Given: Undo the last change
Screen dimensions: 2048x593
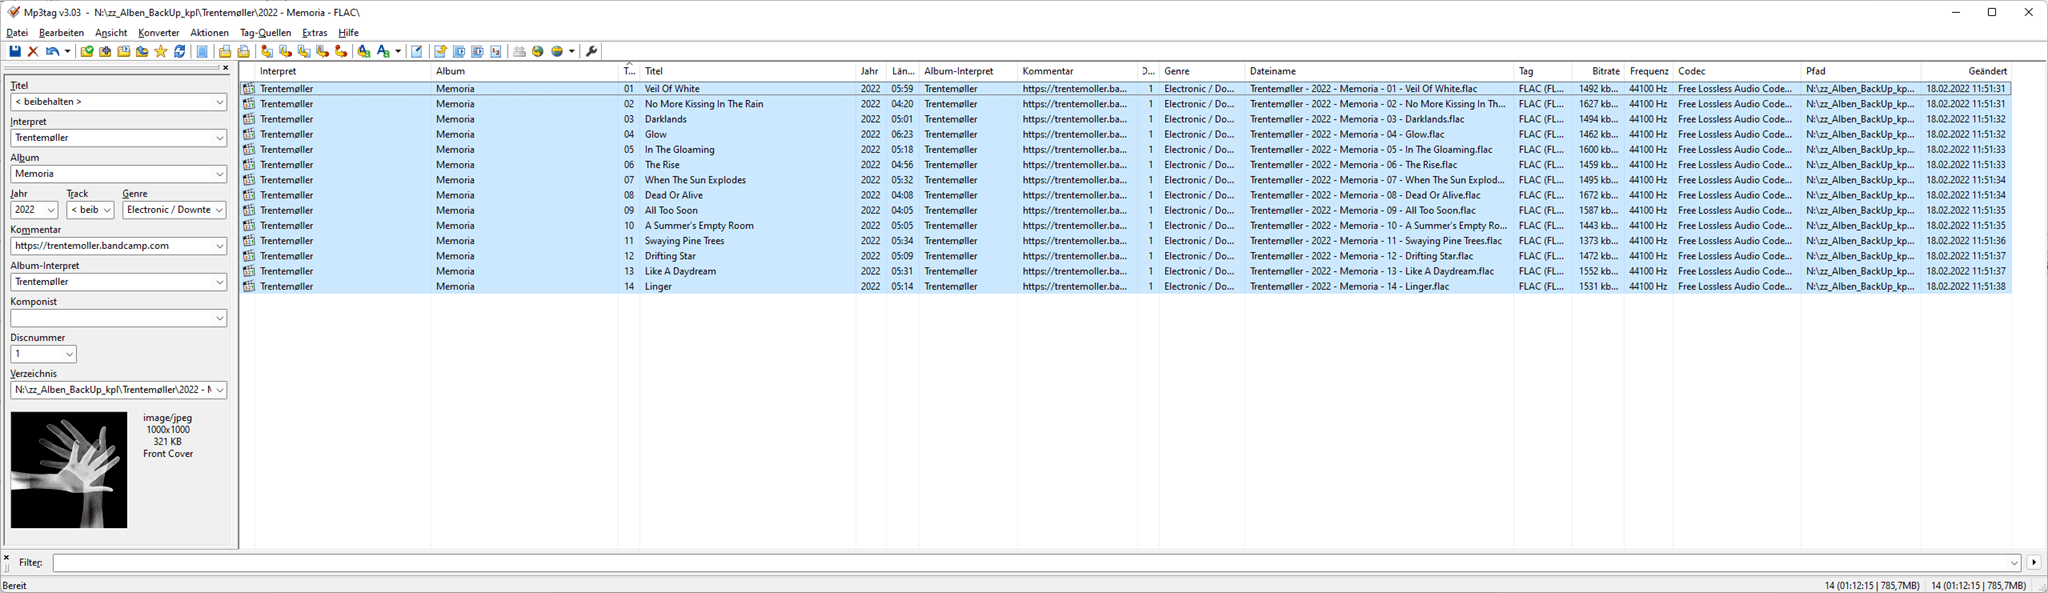Looking at the screenshot, I should (x=52, y=51).
